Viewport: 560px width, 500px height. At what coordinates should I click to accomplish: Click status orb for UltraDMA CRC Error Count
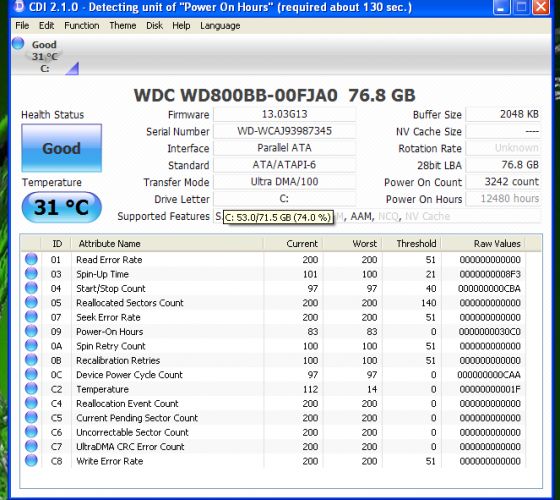(31, 446)
